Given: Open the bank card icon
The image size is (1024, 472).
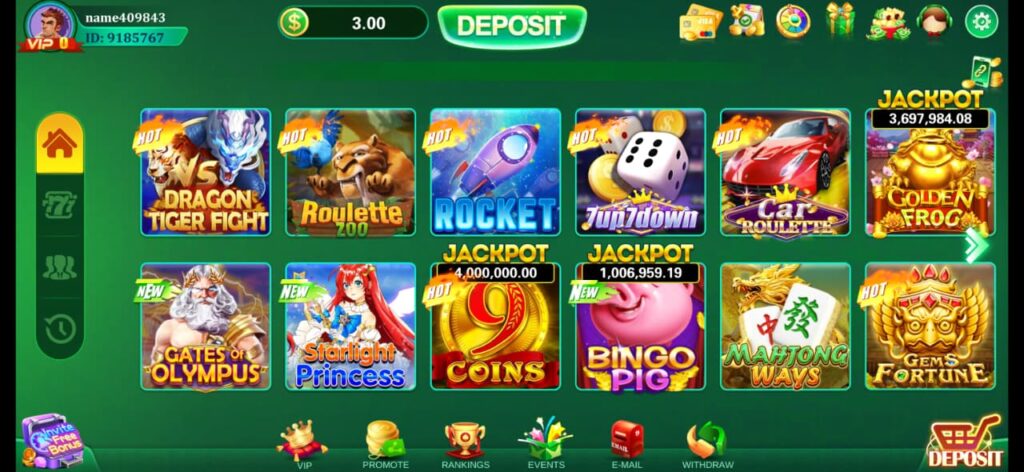Looking at the screenshot, I should tap(700, 22).
